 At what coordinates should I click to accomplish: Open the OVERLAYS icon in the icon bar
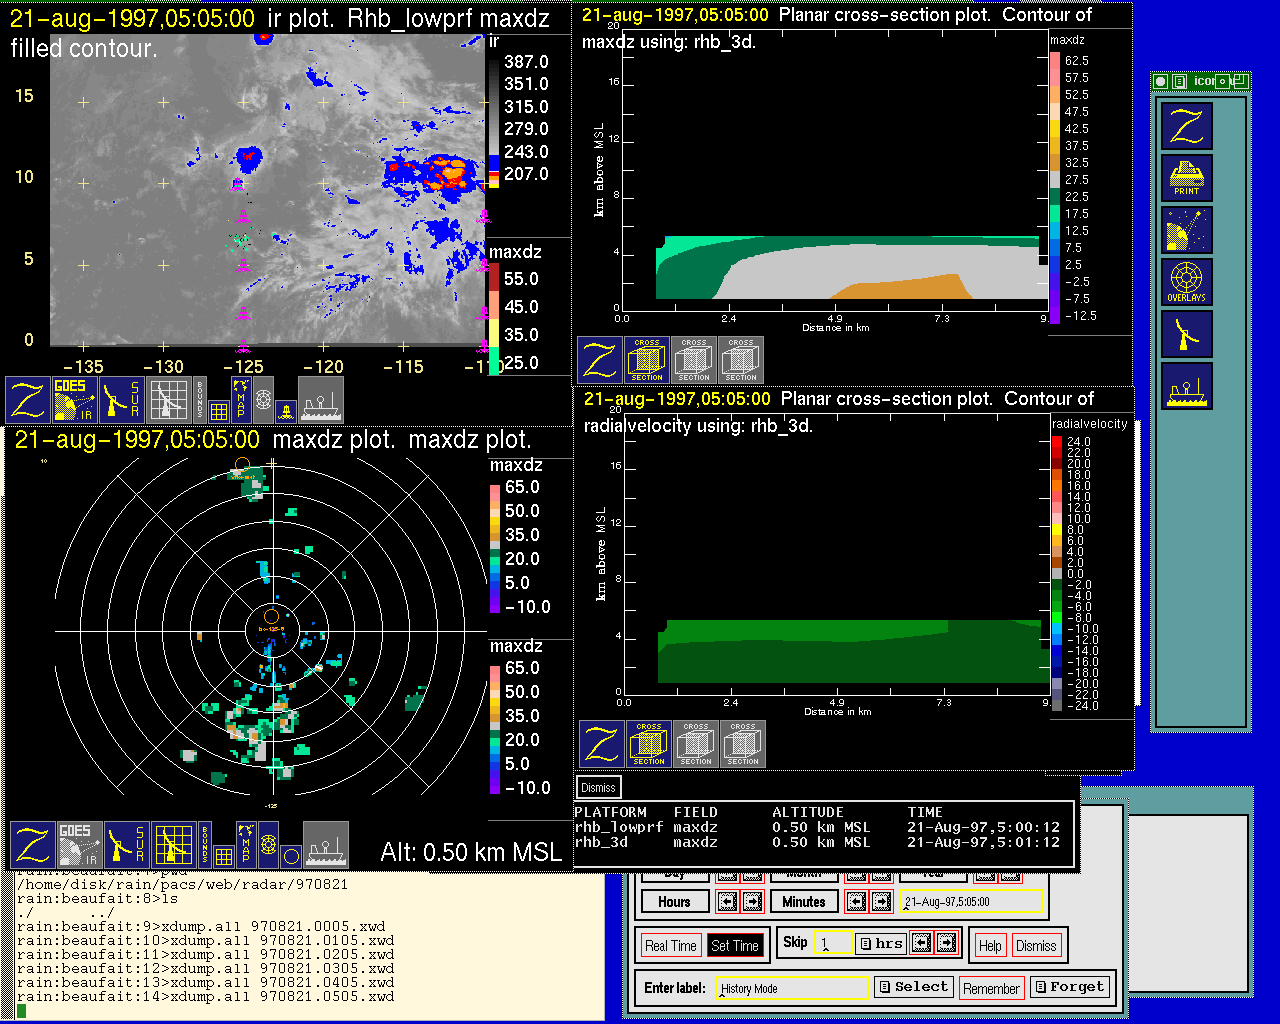(x=1187, y=282)
